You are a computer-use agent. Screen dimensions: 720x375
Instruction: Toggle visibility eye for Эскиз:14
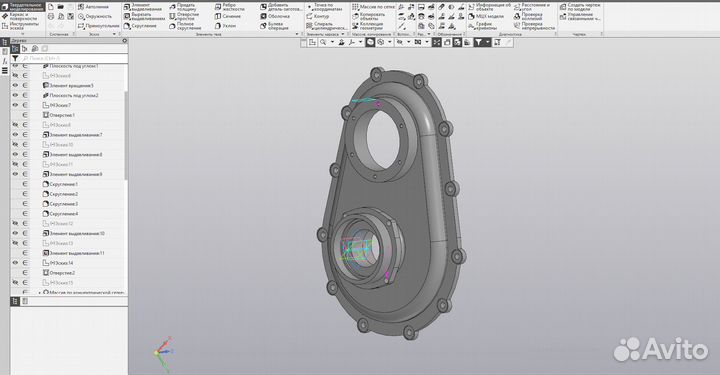coord(15,263)
